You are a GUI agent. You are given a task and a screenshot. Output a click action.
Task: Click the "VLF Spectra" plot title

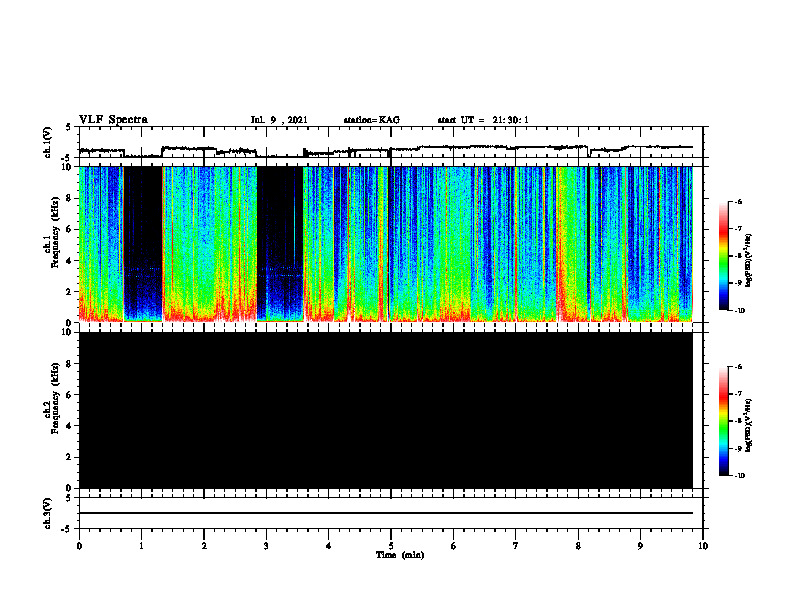coord(113,120)
